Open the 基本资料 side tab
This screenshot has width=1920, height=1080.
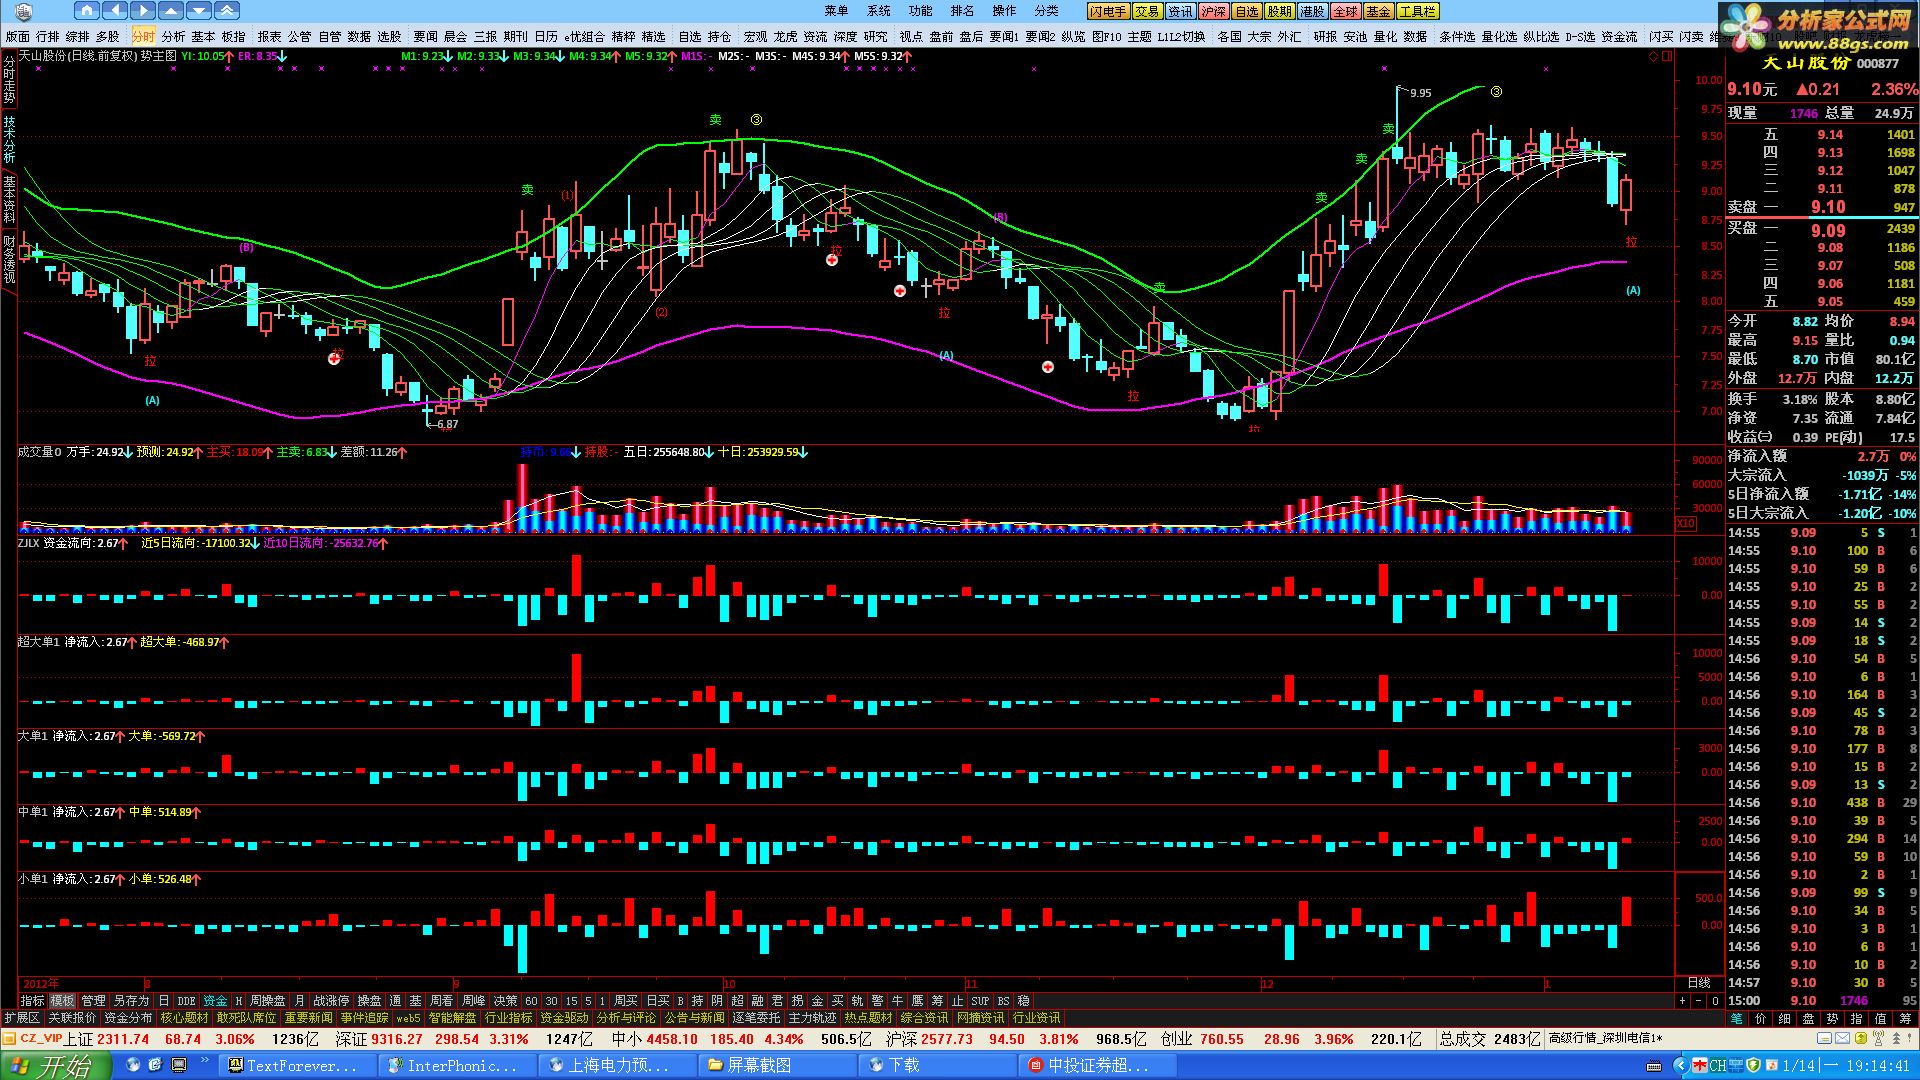click(x=9, y=198)
